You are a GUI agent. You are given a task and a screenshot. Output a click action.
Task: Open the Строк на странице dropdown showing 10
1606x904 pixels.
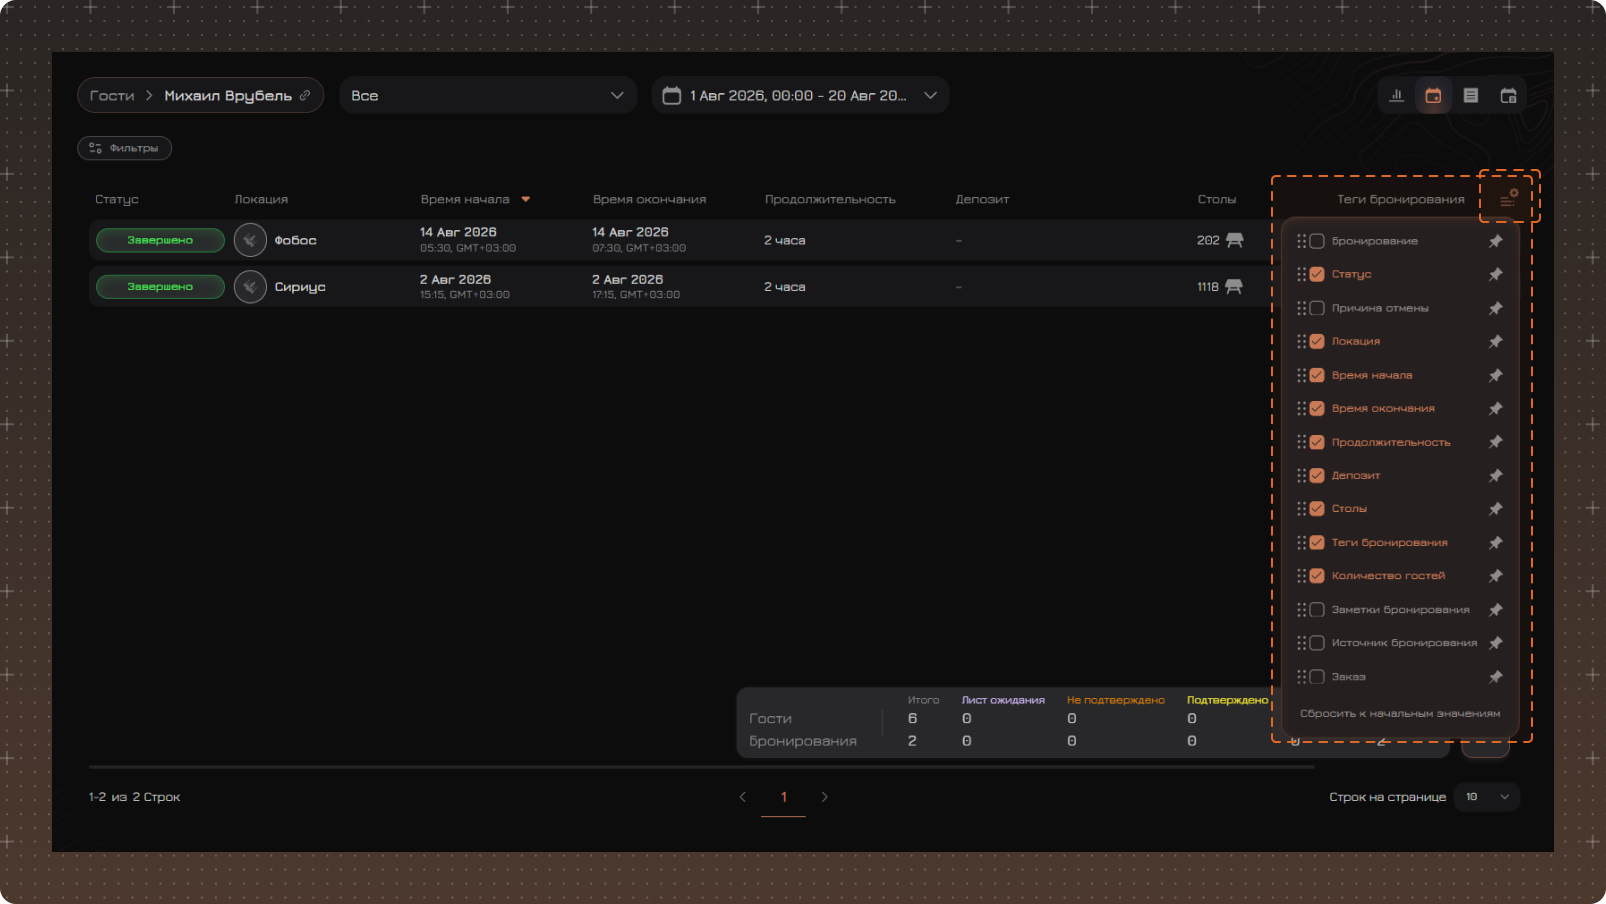tap(1487, 797)
